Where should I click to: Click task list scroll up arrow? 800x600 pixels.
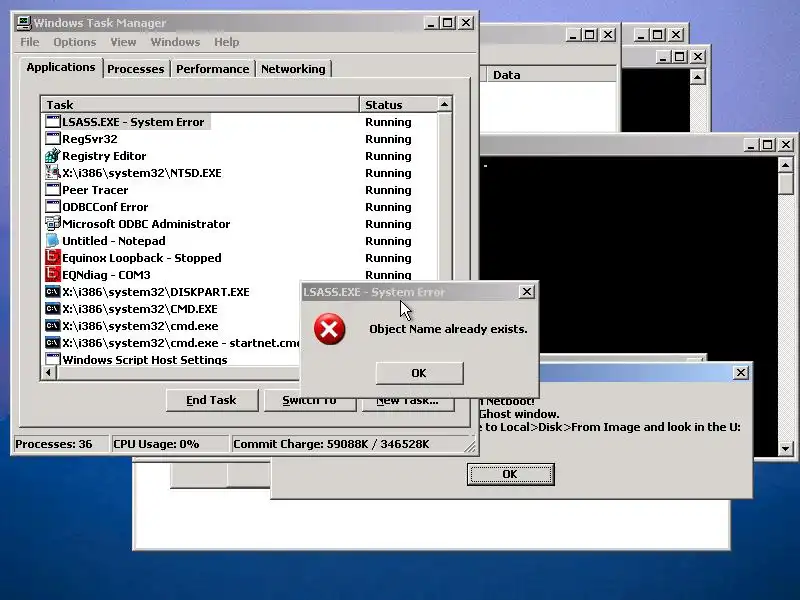[444, 104]
